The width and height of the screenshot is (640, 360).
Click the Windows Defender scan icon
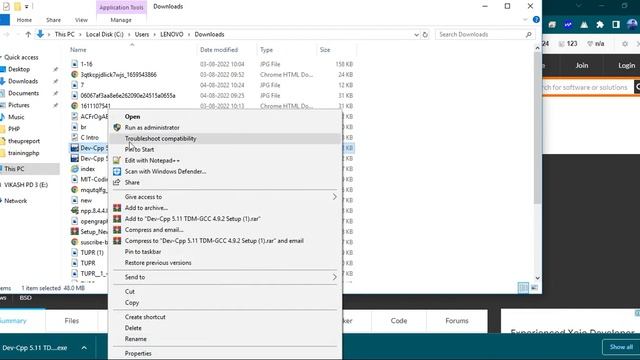(117, 171)
